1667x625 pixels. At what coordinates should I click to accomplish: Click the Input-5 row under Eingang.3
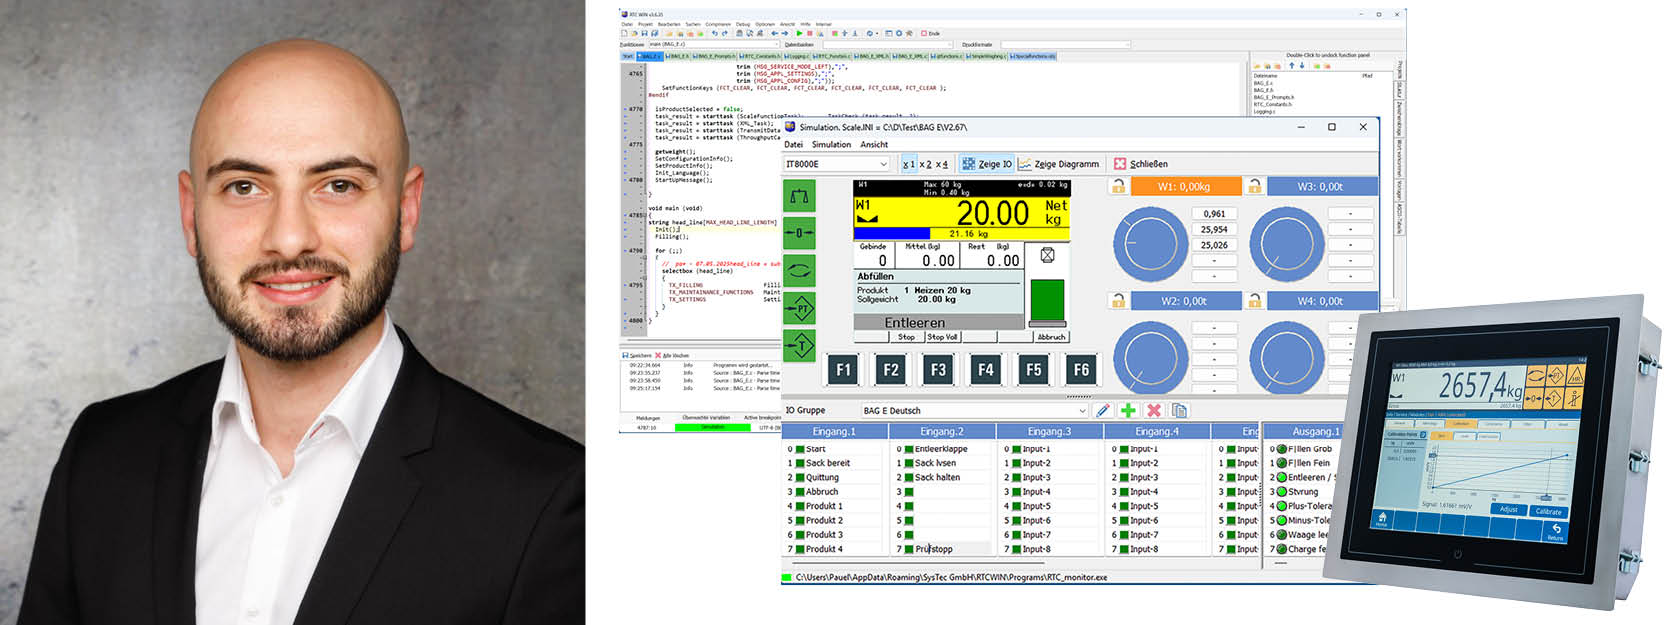pos(1049,506)
